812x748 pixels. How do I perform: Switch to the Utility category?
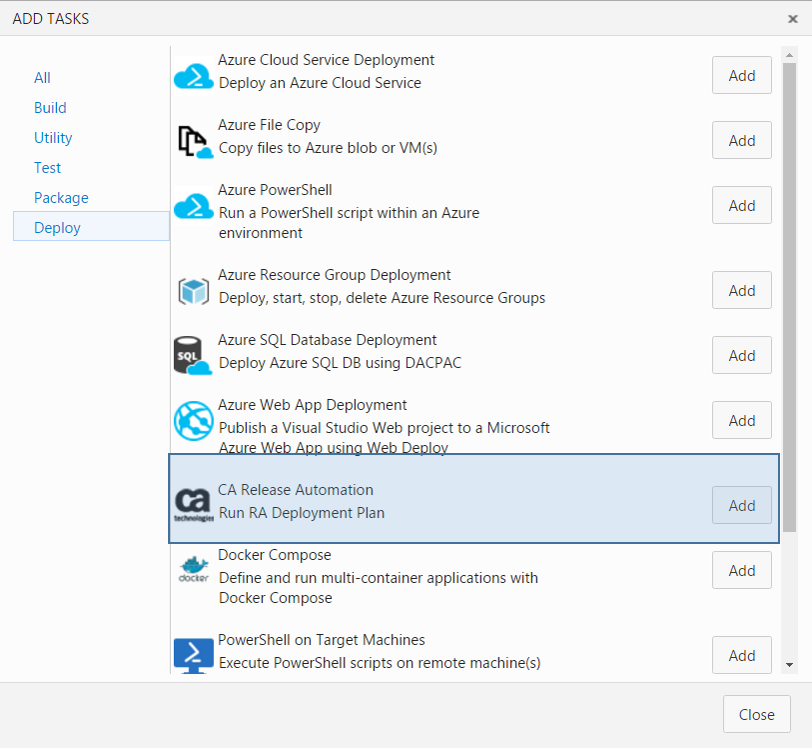[x=53, y=138]
